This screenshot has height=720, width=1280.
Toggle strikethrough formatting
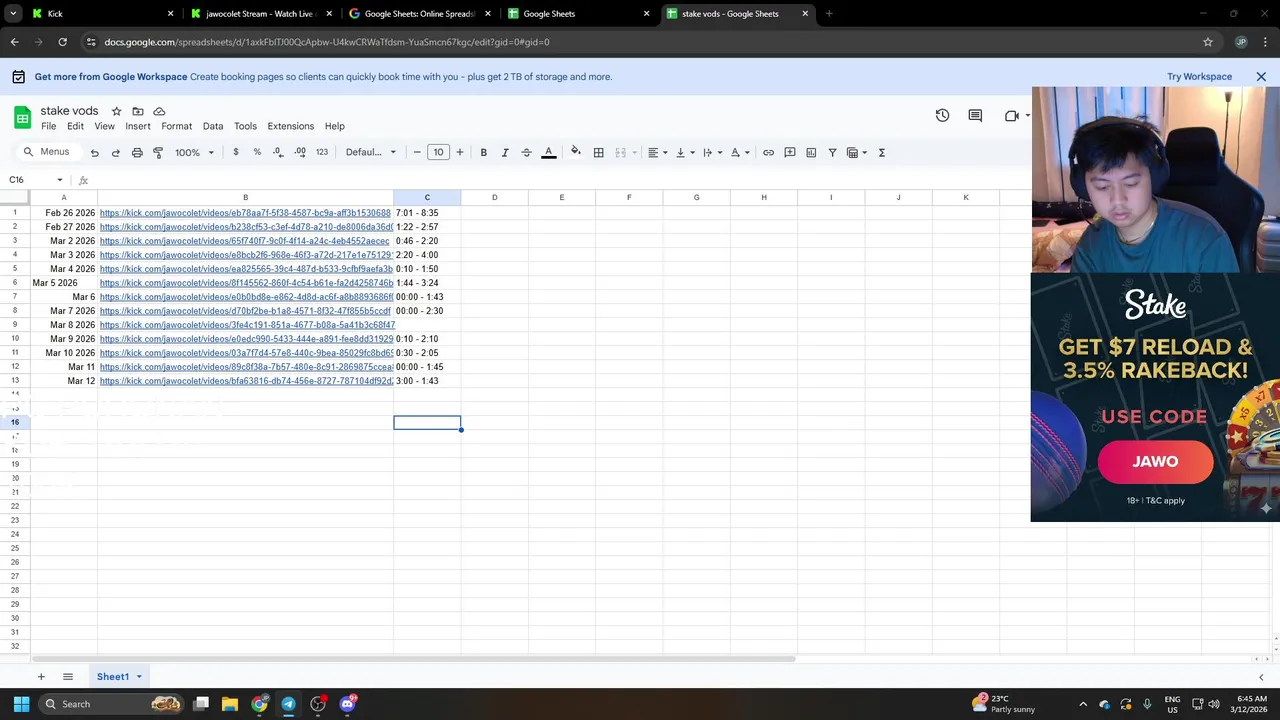(526, 153)
